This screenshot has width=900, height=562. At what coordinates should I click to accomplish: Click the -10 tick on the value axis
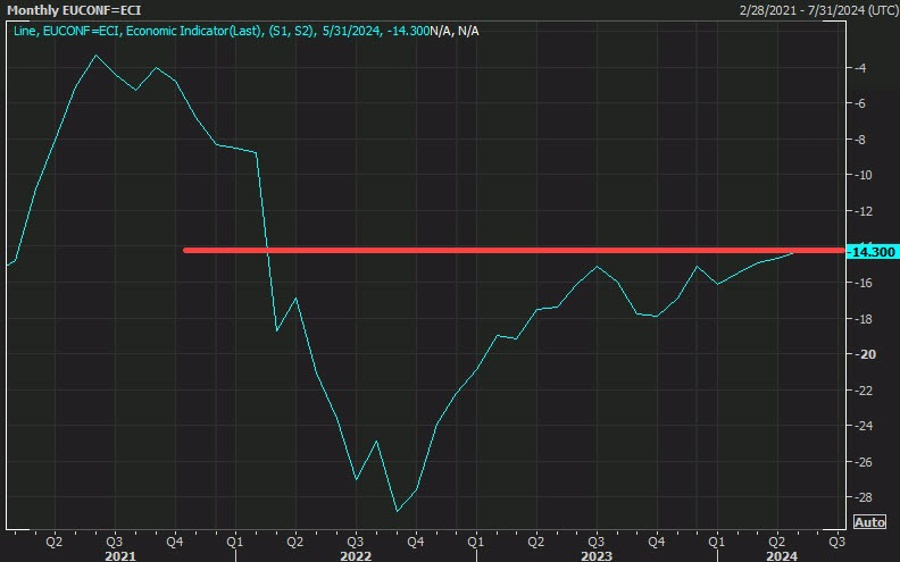pyautogui.click(x=864, y=175)
